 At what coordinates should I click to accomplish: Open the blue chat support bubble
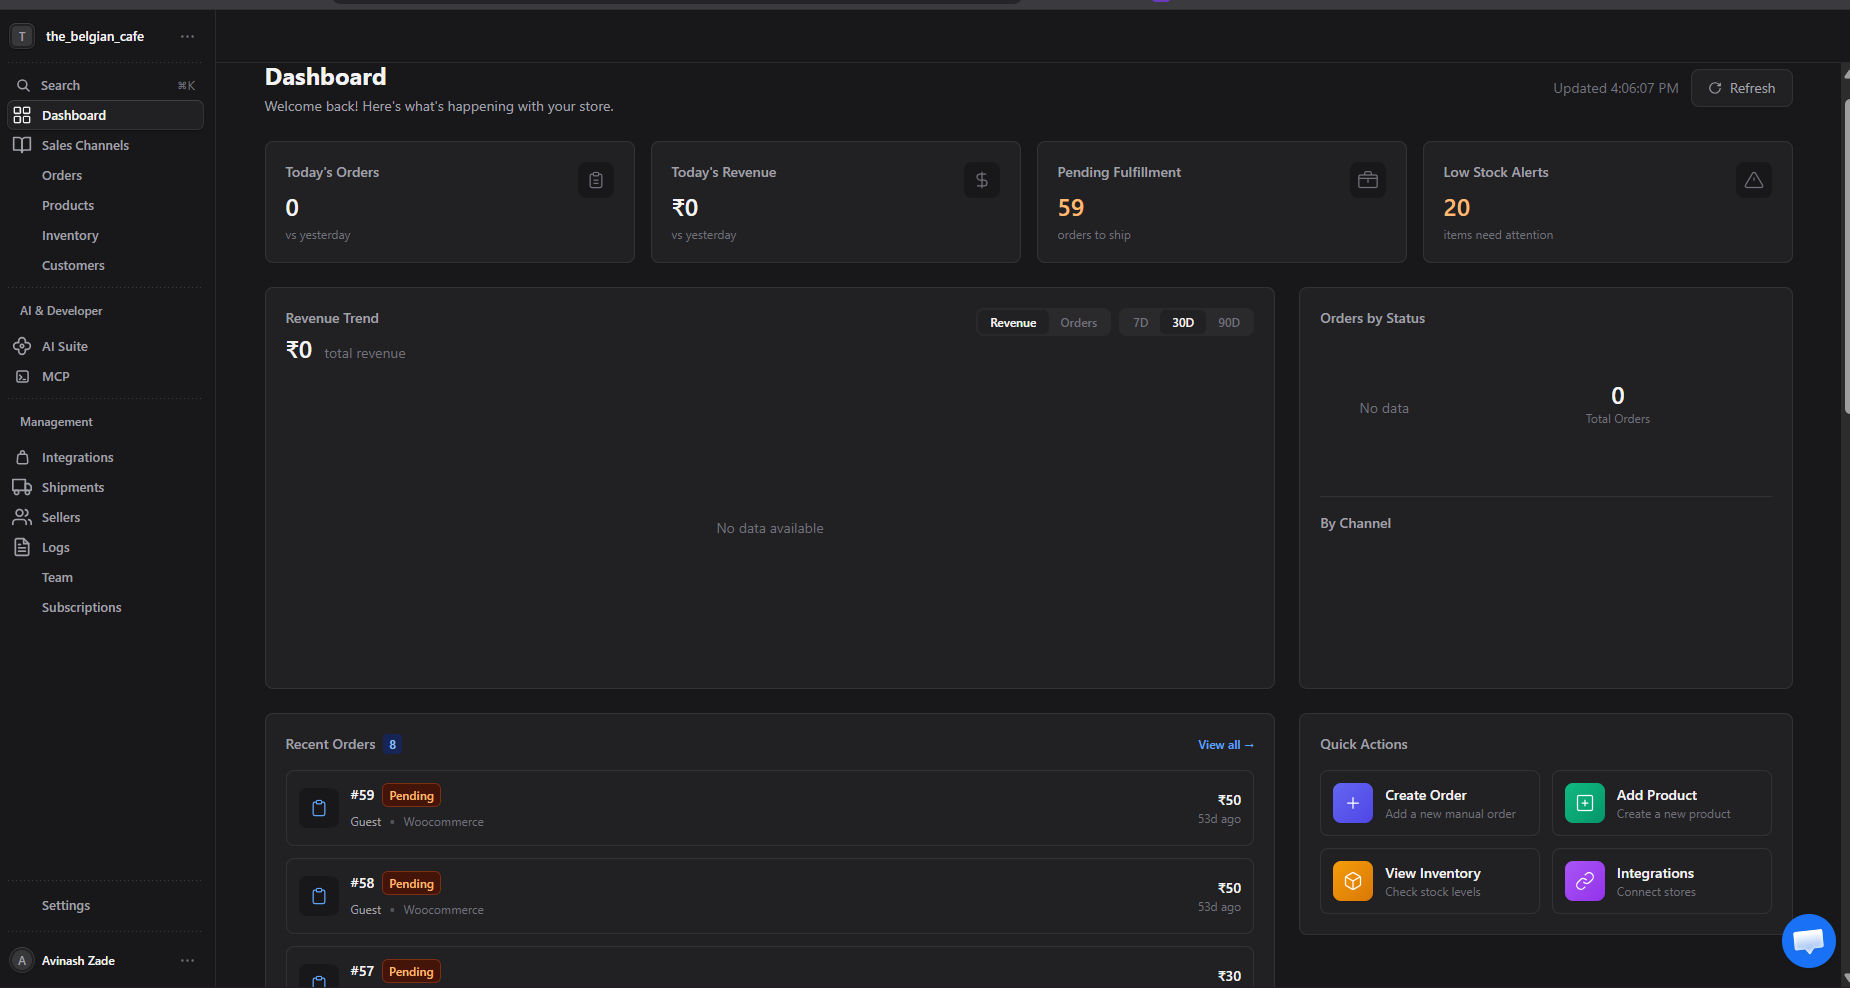pos(1808,941)
